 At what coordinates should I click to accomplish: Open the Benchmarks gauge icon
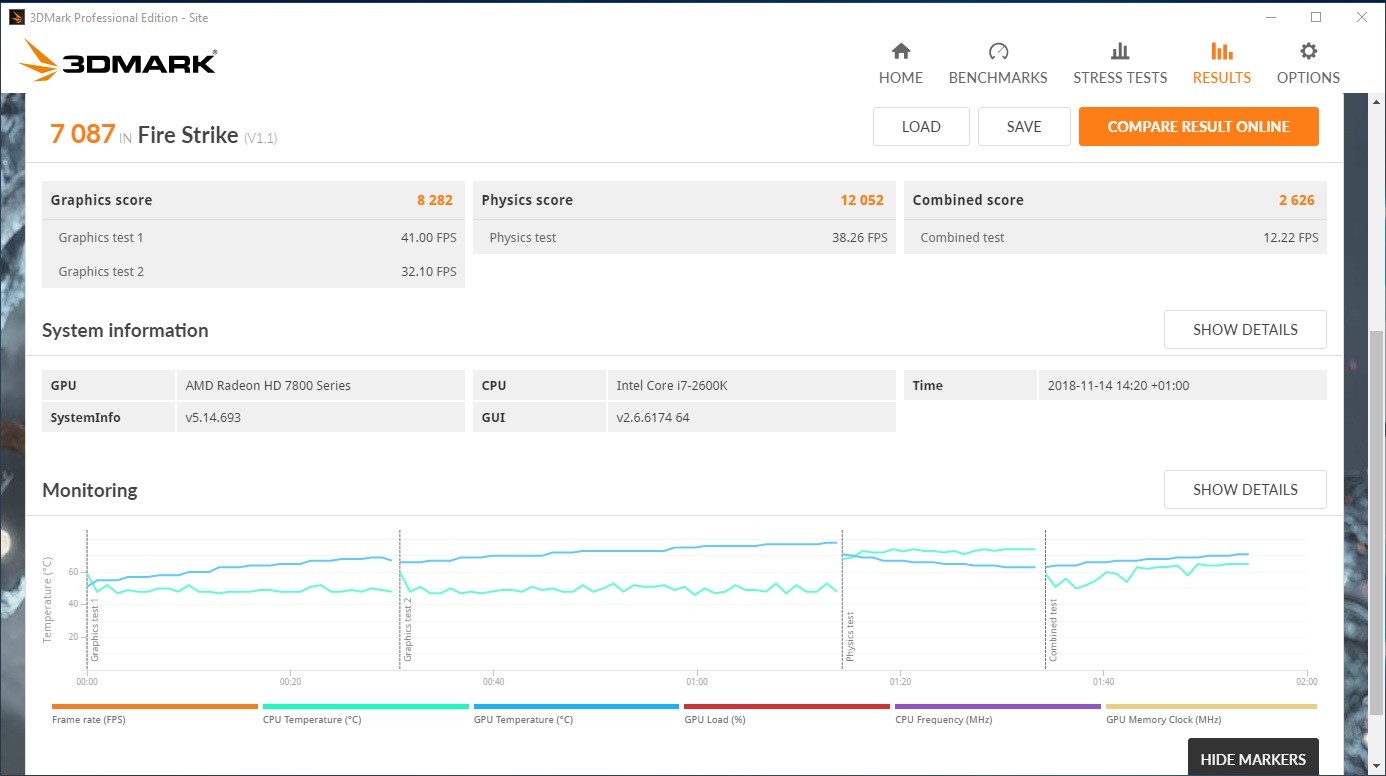[x=998, y=51]
